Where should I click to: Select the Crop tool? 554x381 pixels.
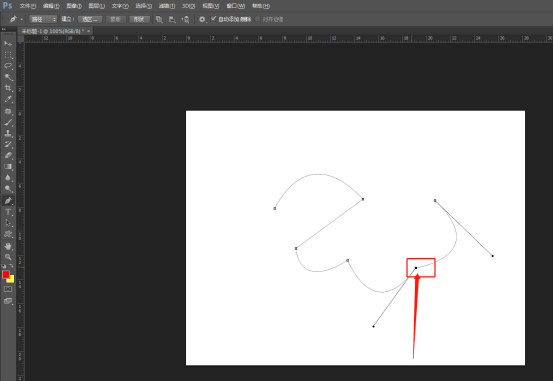pyautogui.click(x=8, y=88)
